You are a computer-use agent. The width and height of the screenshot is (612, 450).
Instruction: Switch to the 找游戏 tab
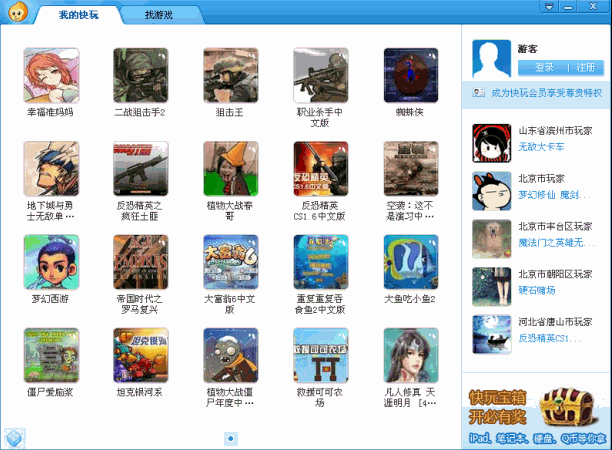(x=159, y=15)
